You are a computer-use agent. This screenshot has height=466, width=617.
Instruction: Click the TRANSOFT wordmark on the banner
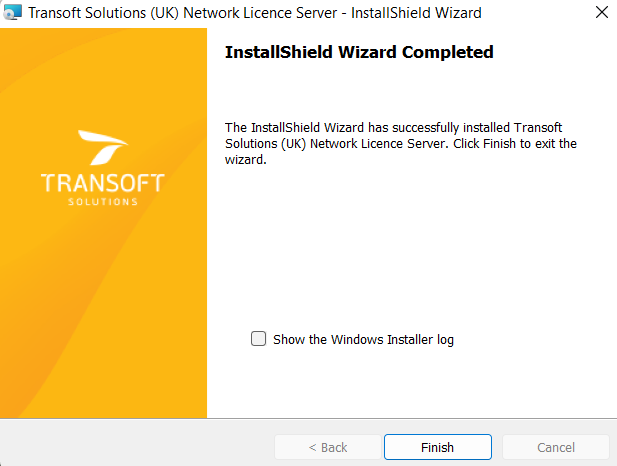coord(103,183)
